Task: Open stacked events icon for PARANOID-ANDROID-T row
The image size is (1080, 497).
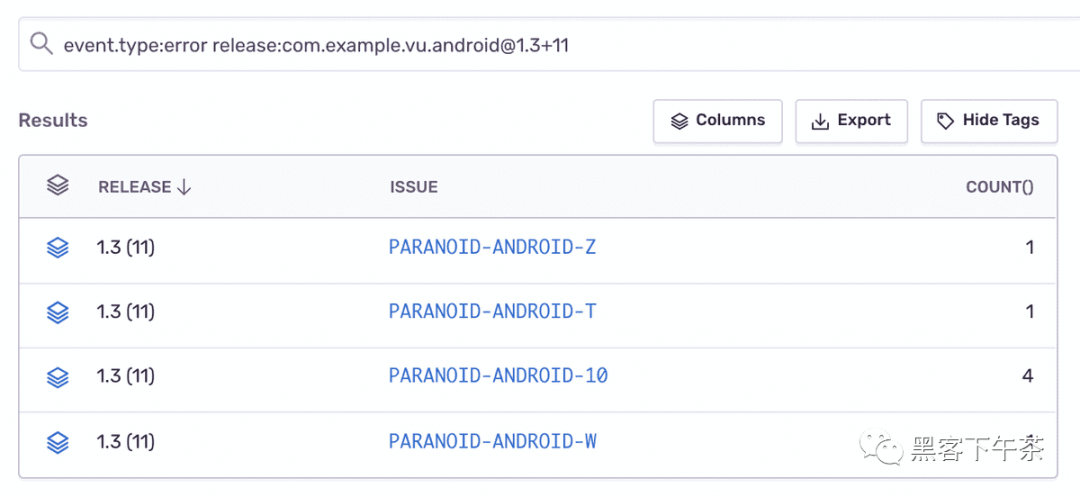Action: click(x=57, y=312)
